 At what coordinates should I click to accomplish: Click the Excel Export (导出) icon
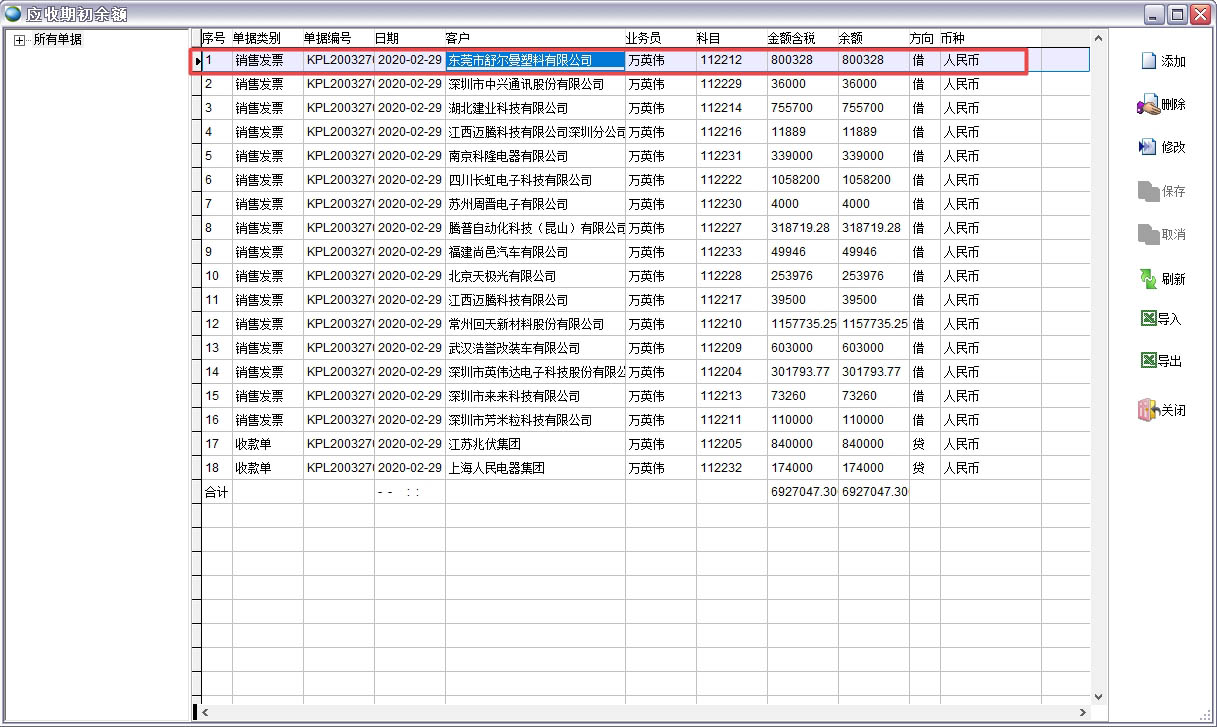coord(1148,361)
